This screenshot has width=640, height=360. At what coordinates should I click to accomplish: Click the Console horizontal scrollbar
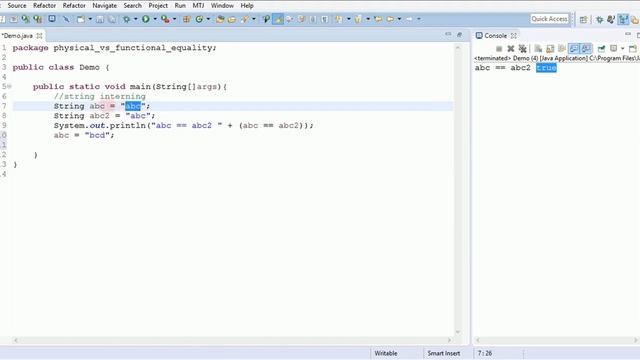(557, 340)
